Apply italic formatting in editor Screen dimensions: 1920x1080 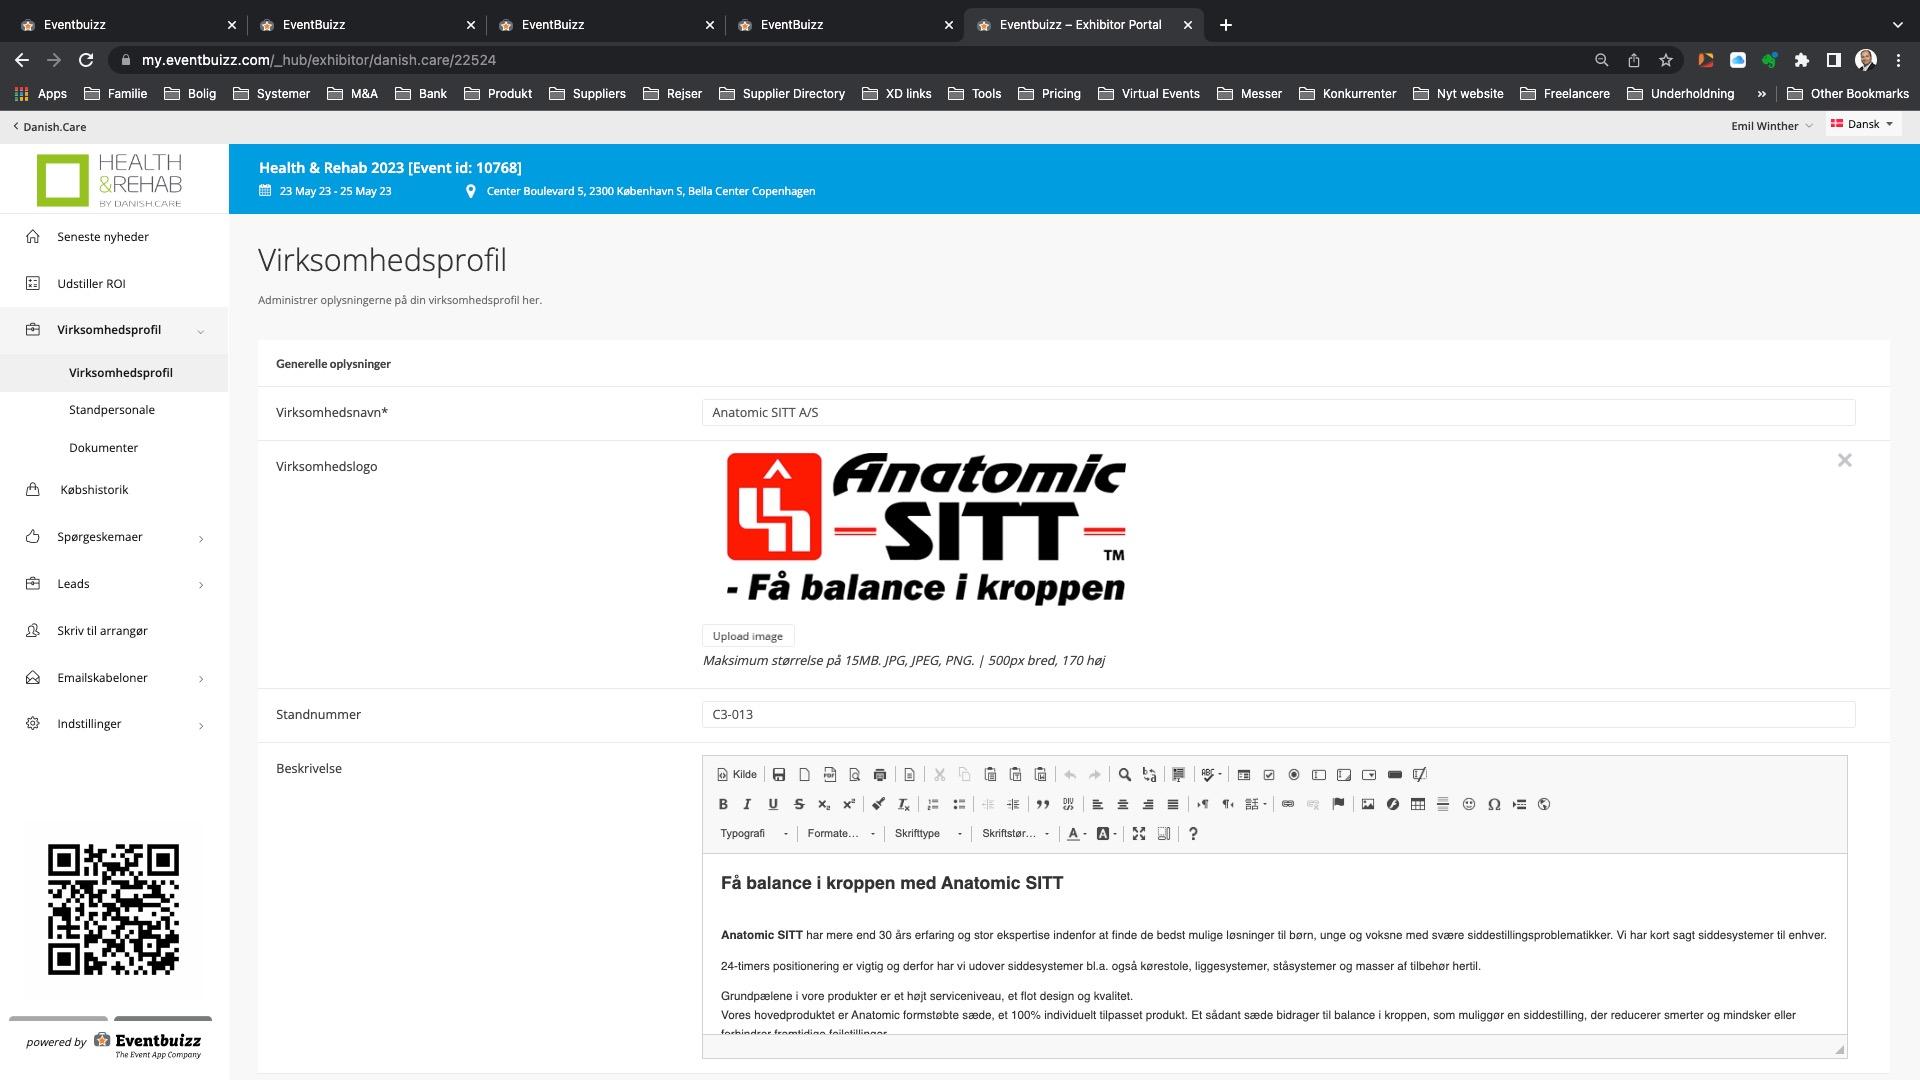click(747, 804)
